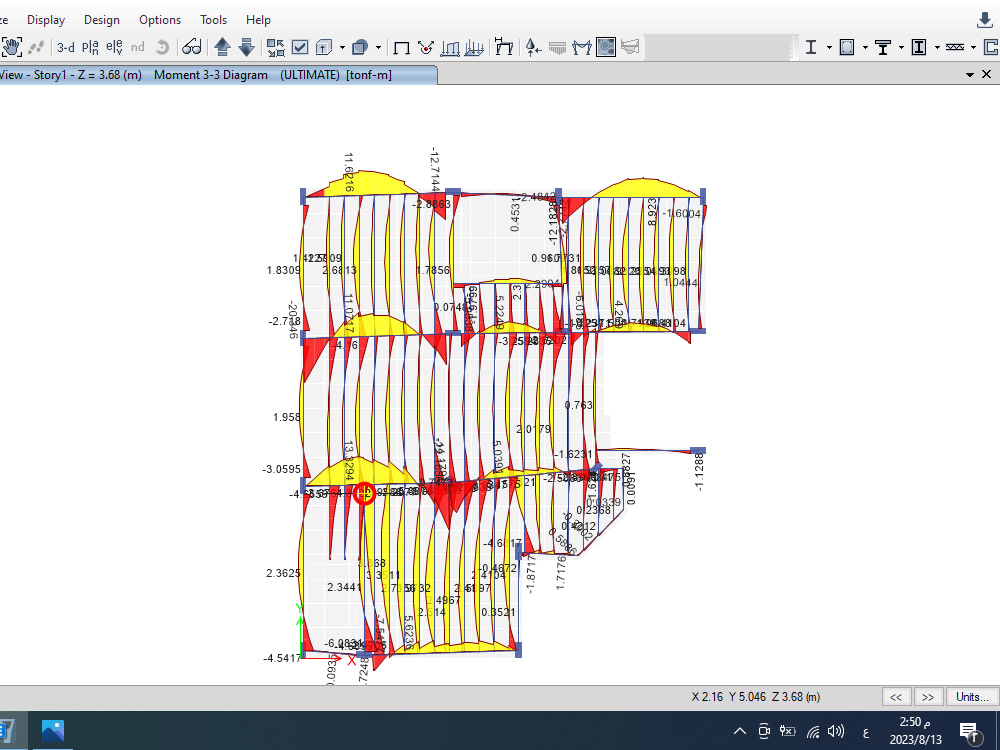Move down one story with the down arrow icon

(246, 46)
